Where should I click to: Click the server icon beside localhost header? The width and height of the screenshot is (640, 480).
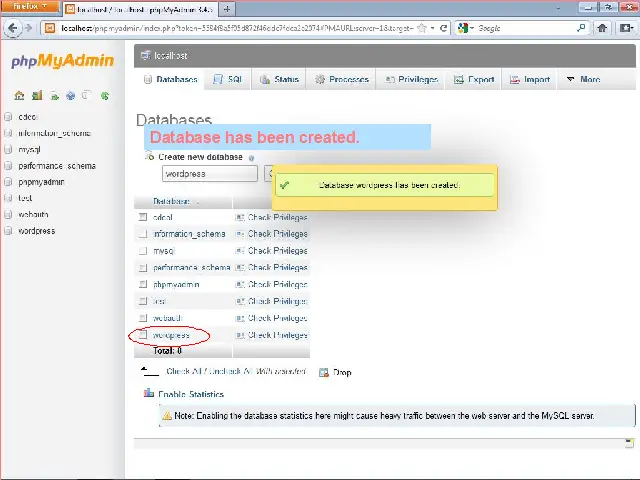pyautogui.click(x=145, y=55)
